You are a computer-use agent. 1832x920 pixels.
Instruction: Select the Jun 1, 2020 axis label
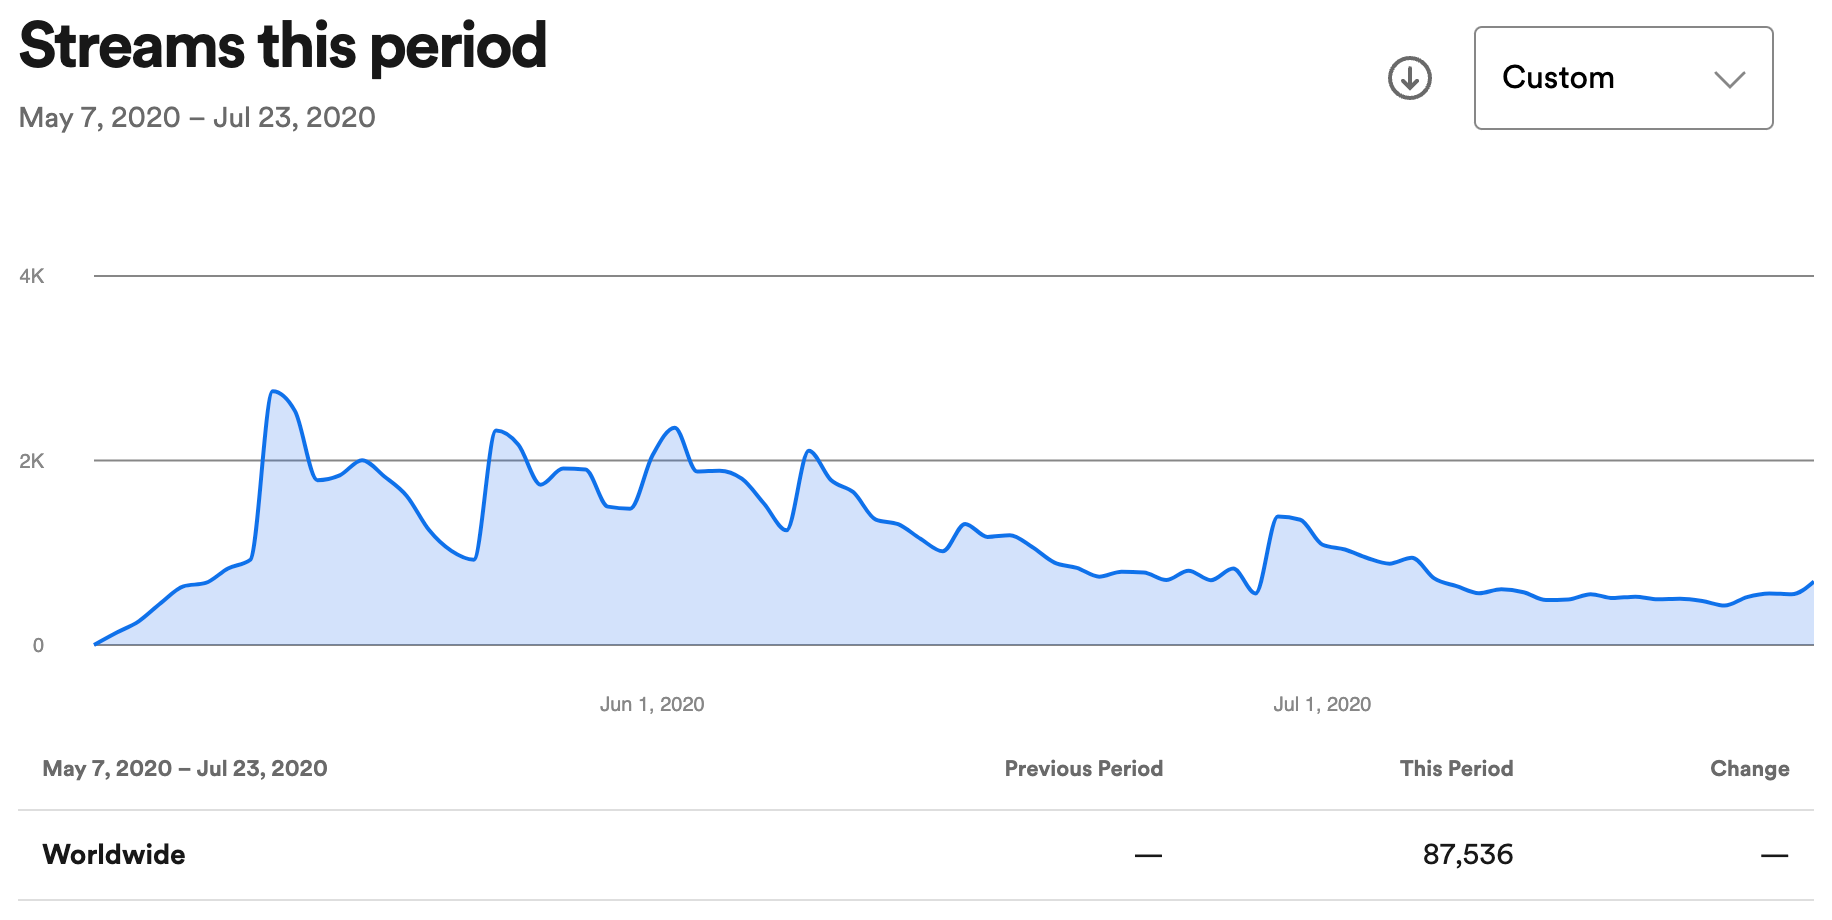652,704
